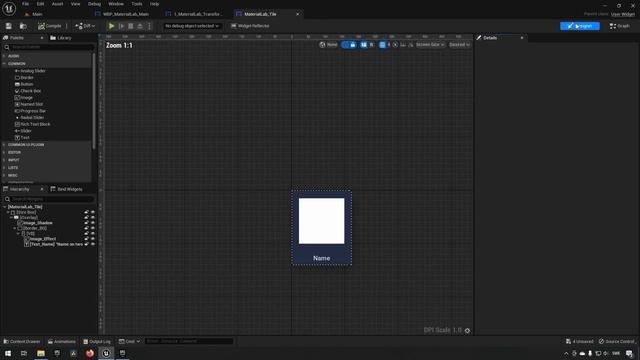Viewport: 640px width, 360px height.
Task: Select Check Box widget in Palette
Action: click(28, 91)
